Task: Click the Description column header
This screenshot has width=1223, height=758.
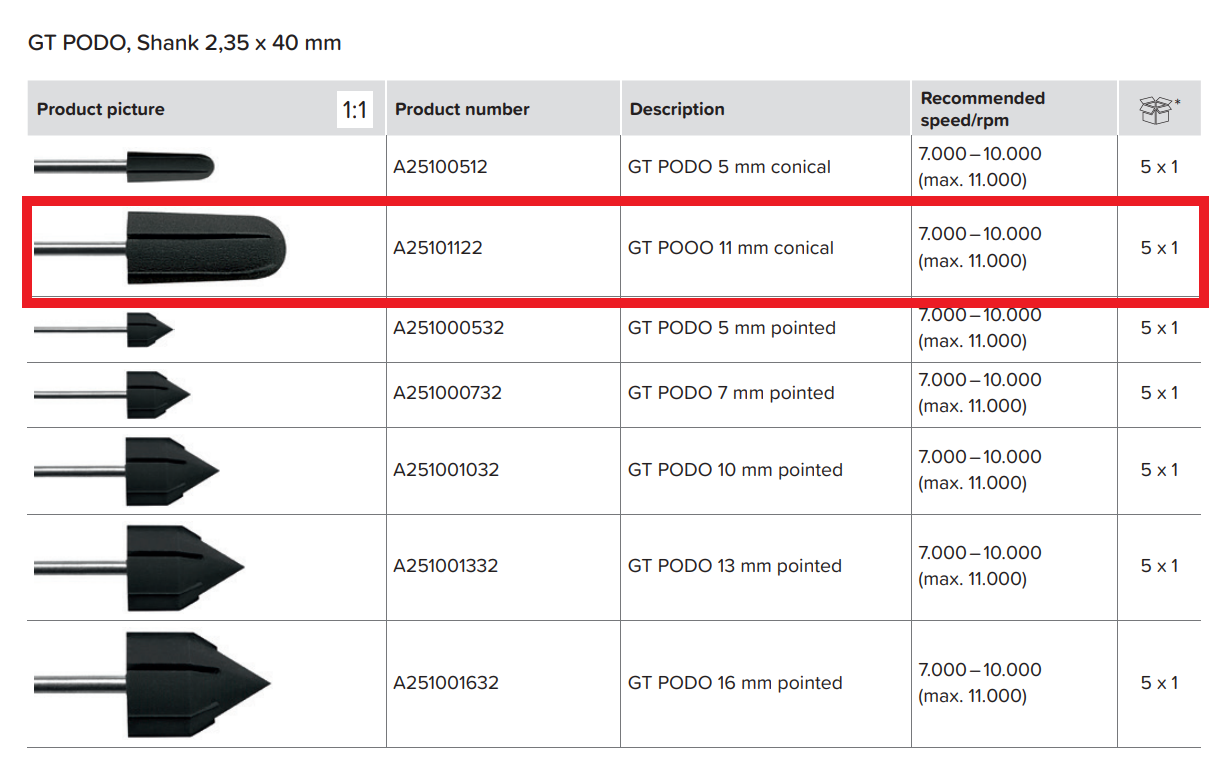Action: tap(677, 109)
